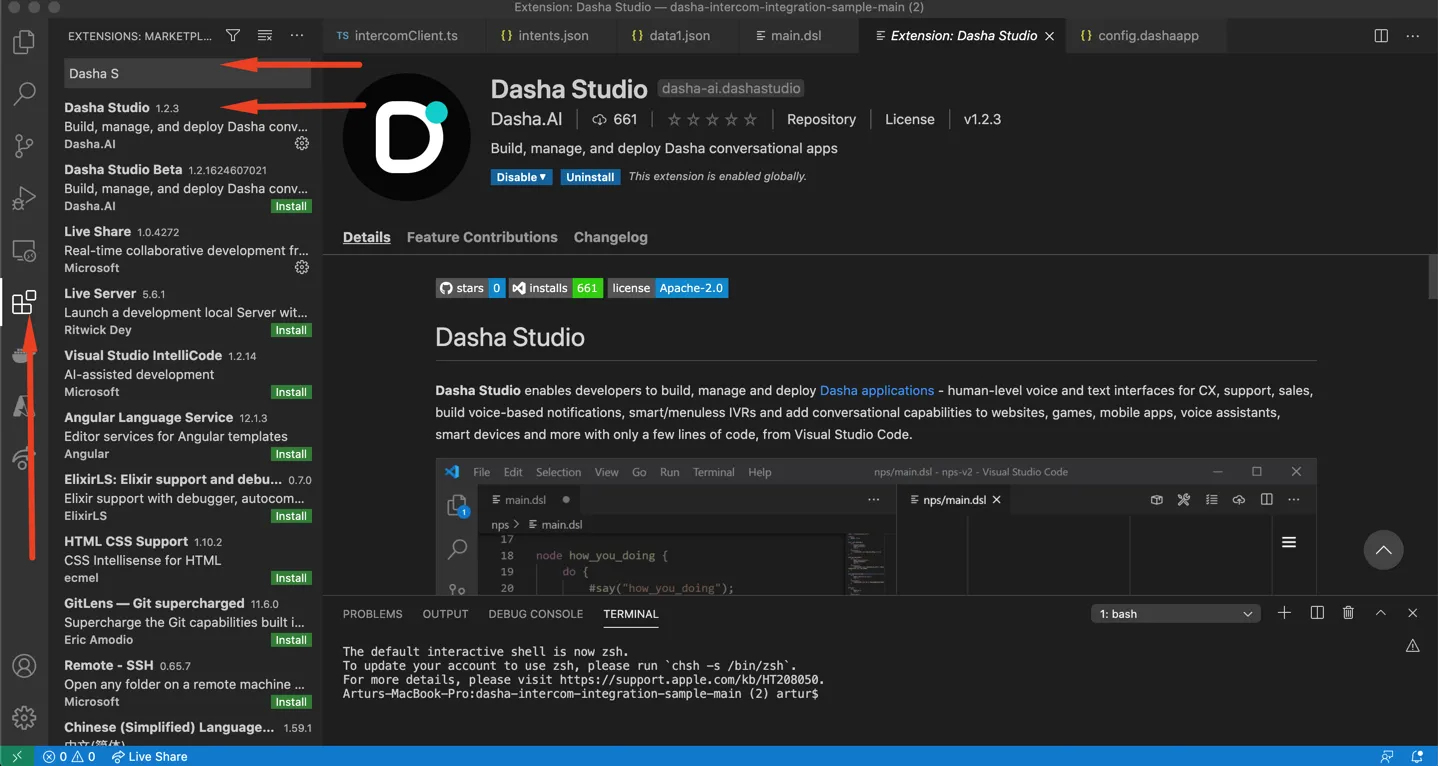Switch to OUTPUT panel tab

pyautogui.click(x=446, y=614)
